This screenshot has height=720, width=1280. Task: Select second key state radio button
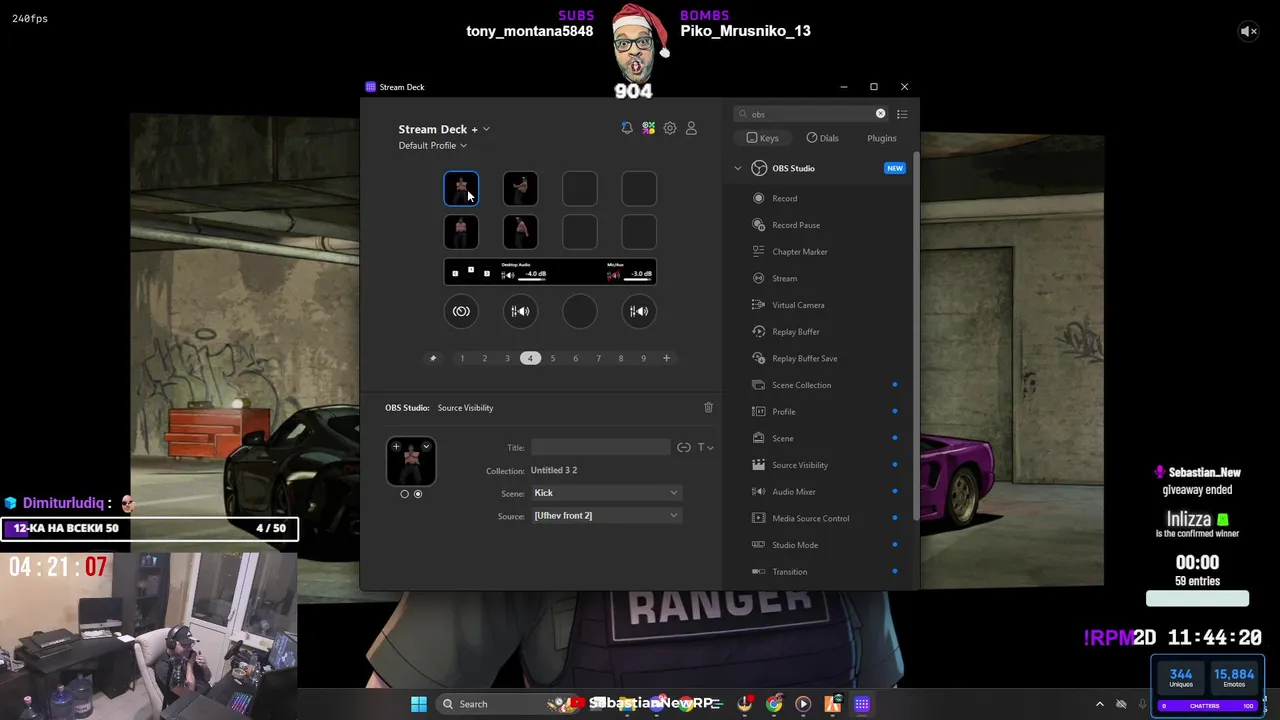(x=418, y=494)
